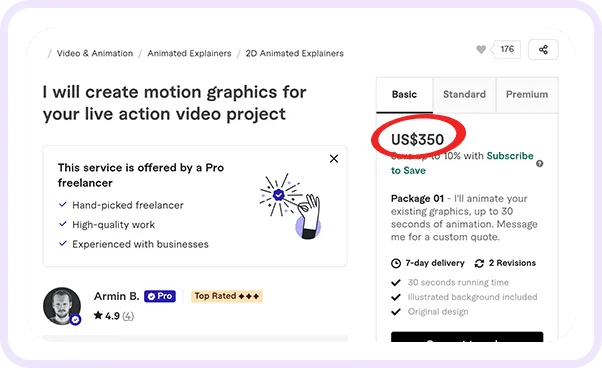Click the blue Pro badge
602x368 pixels.
point(160,296)
